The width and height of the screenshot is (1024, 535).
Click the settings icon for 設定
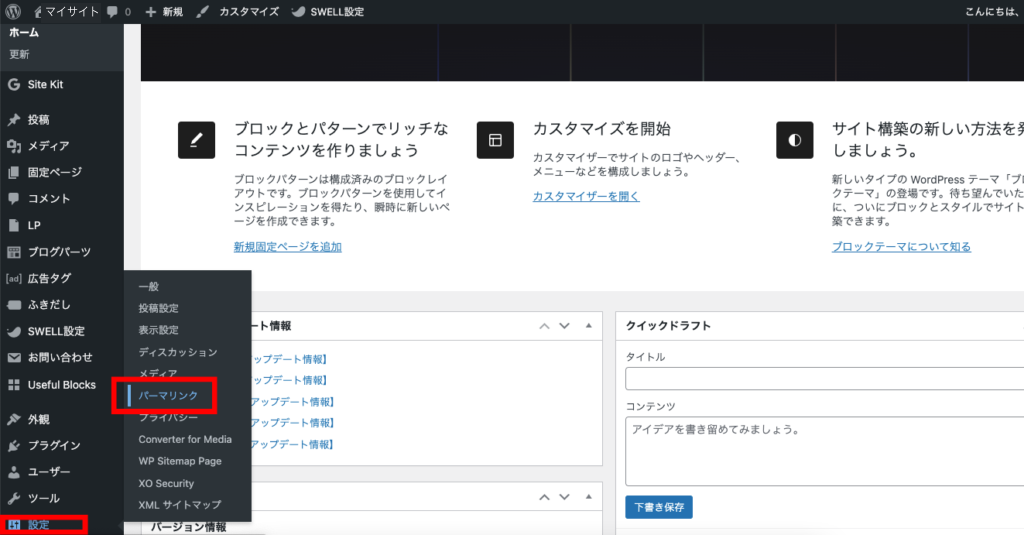[x=14, y=525]
